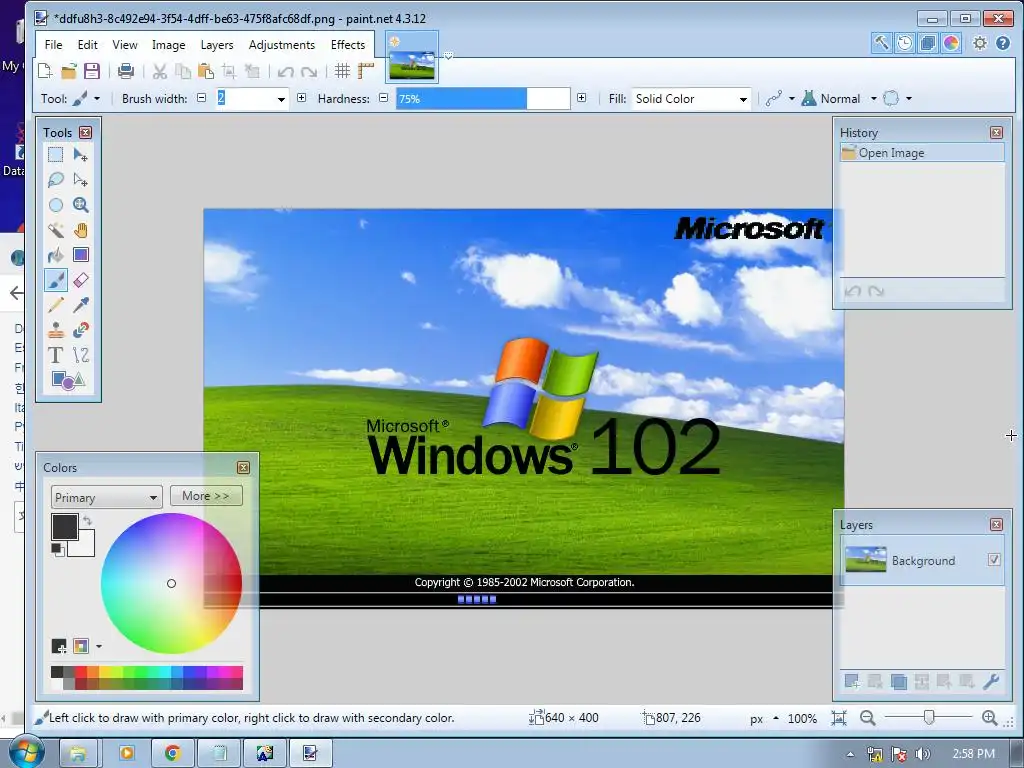Select the Clone Stamp tool
The height and width of the screenshot is (768, 1024).
coord(56,330)
